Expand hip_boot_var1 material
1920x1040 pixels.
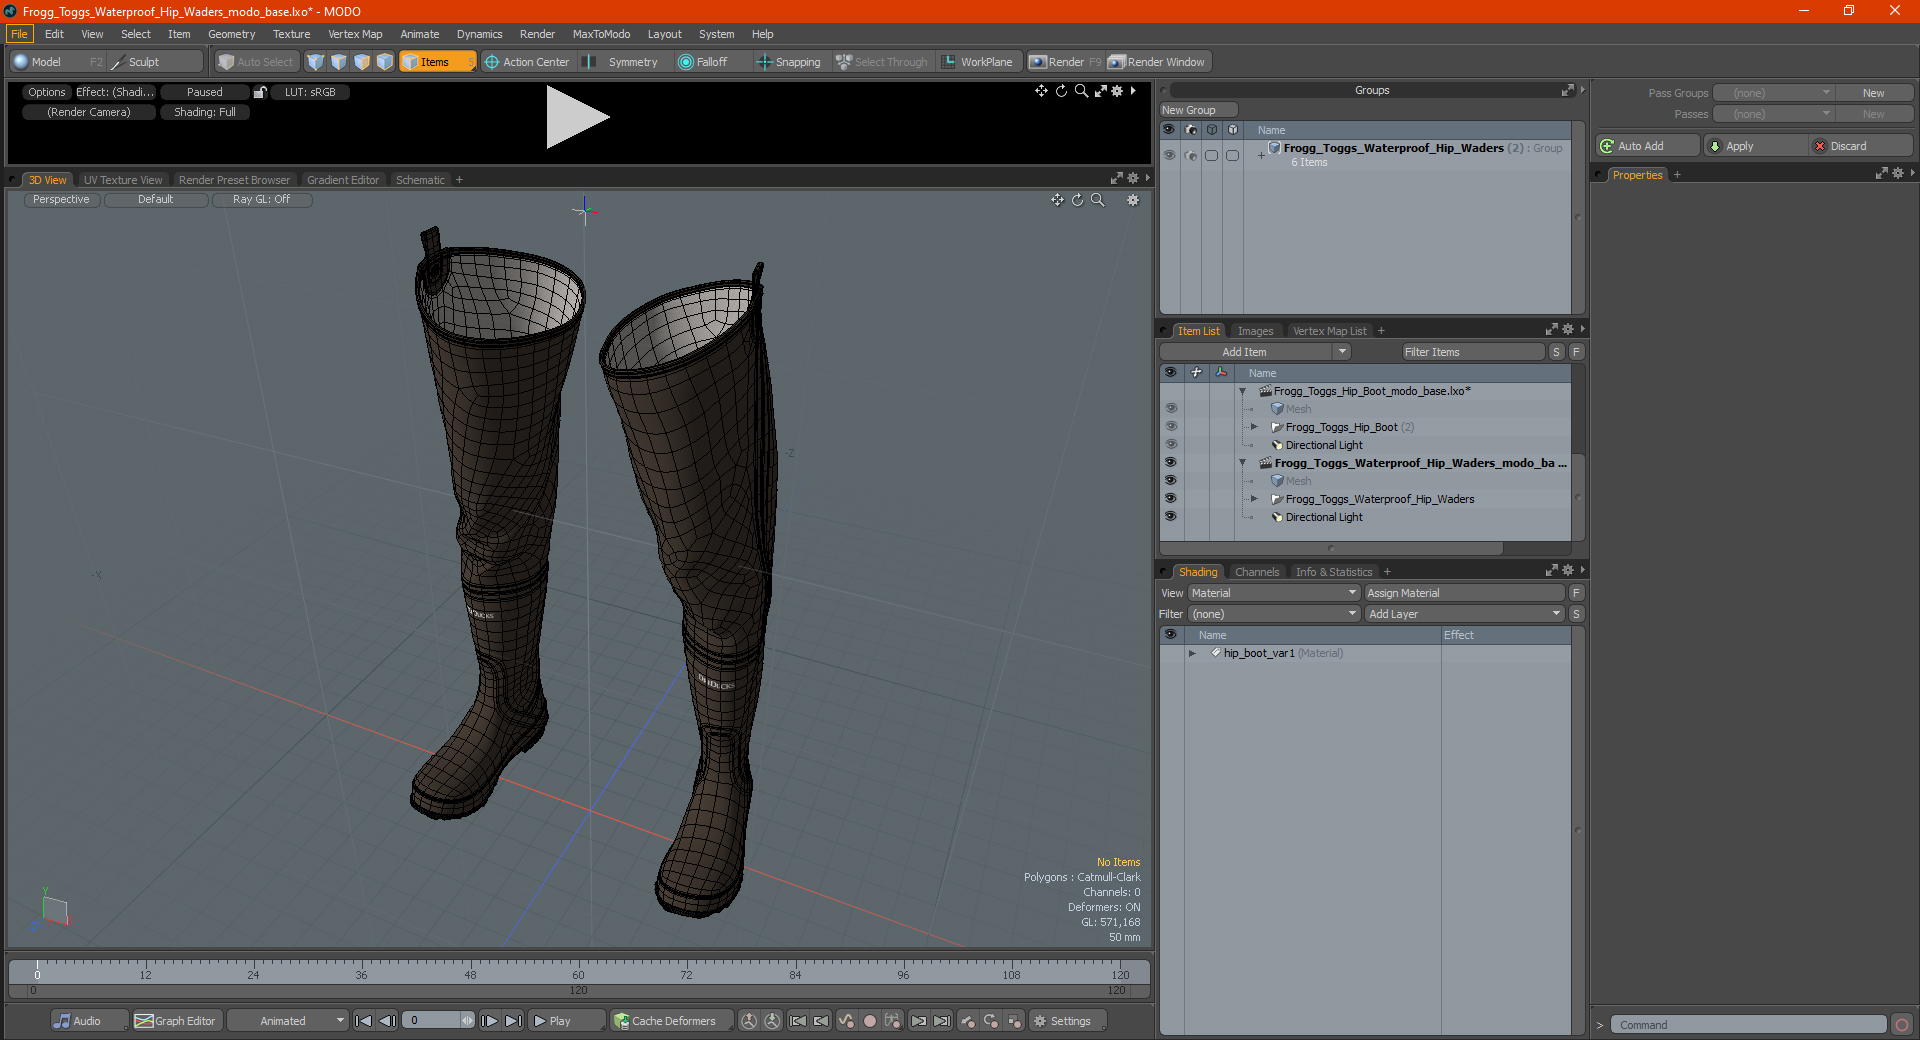pyautogui.click(x=1192, y=653)
